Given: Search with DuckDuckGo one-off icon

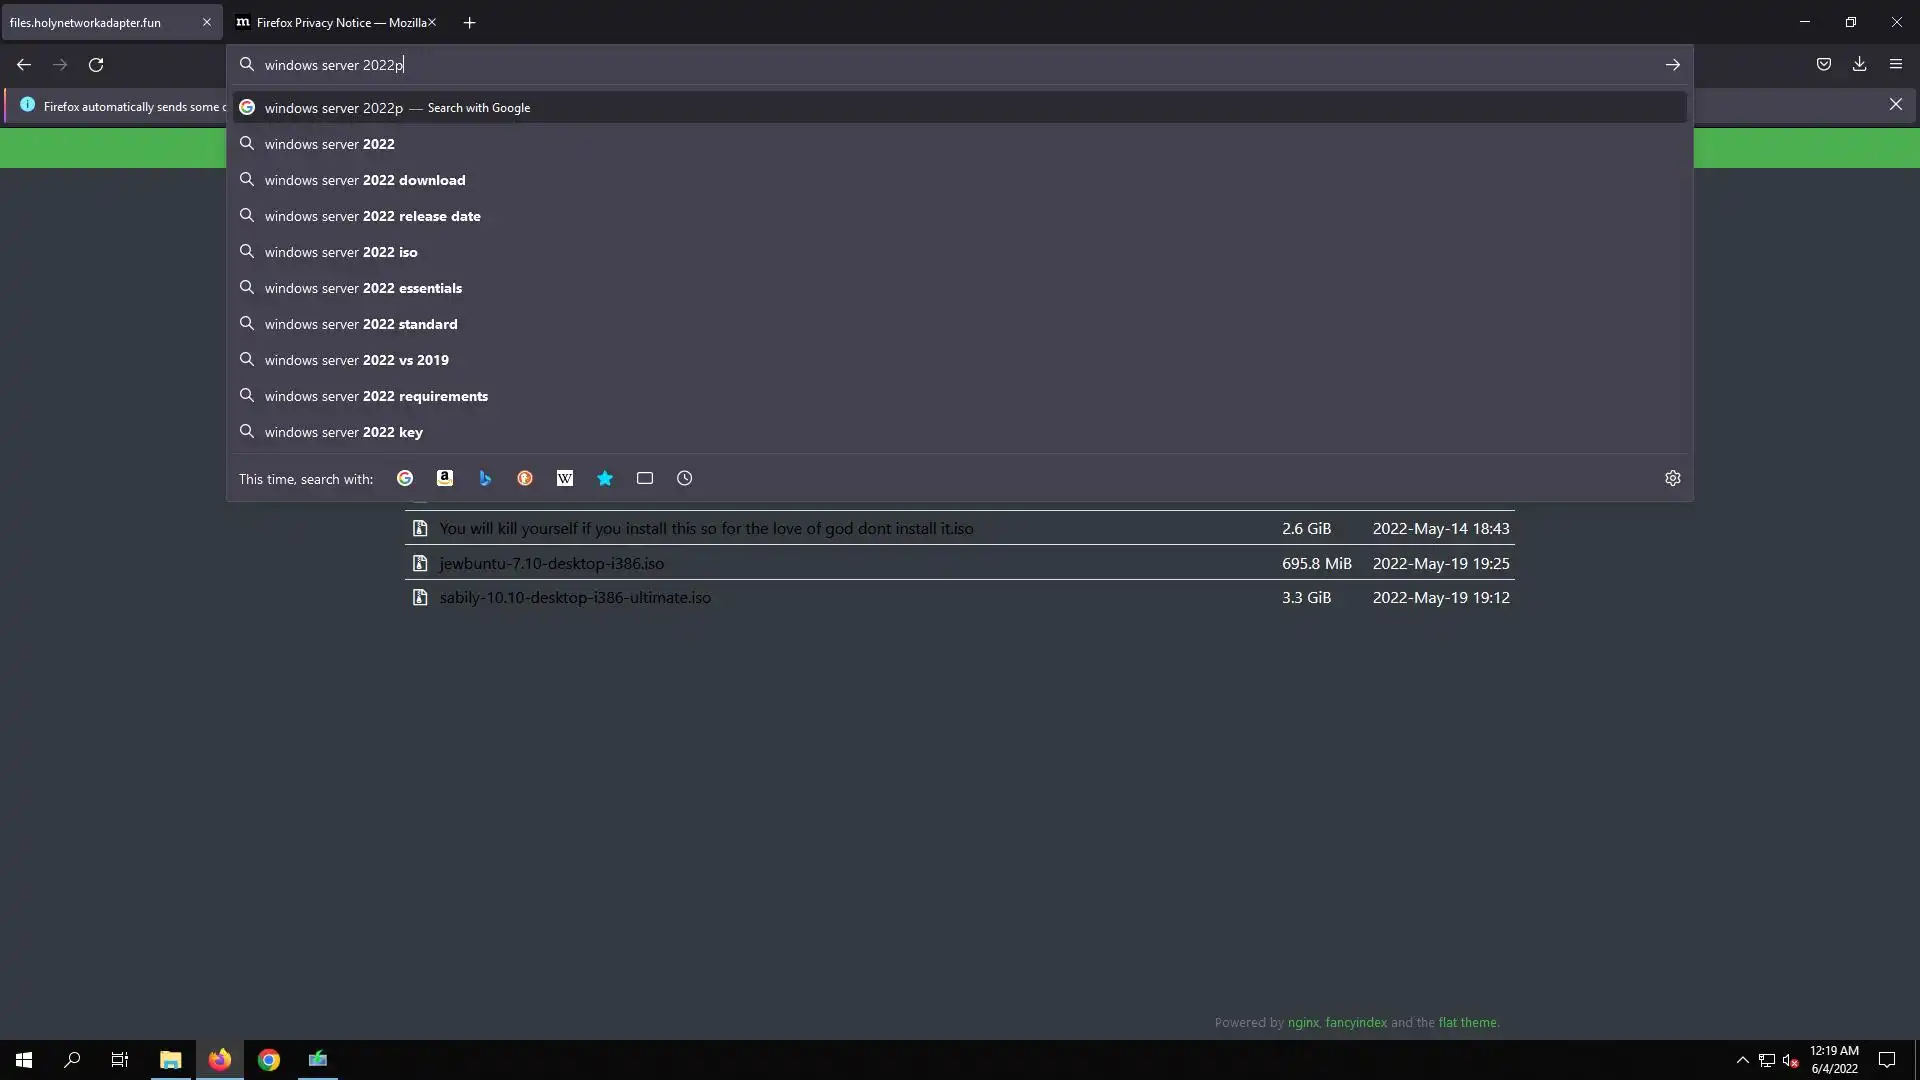Looking at the screenshot, I should click(x=525, y=478).
